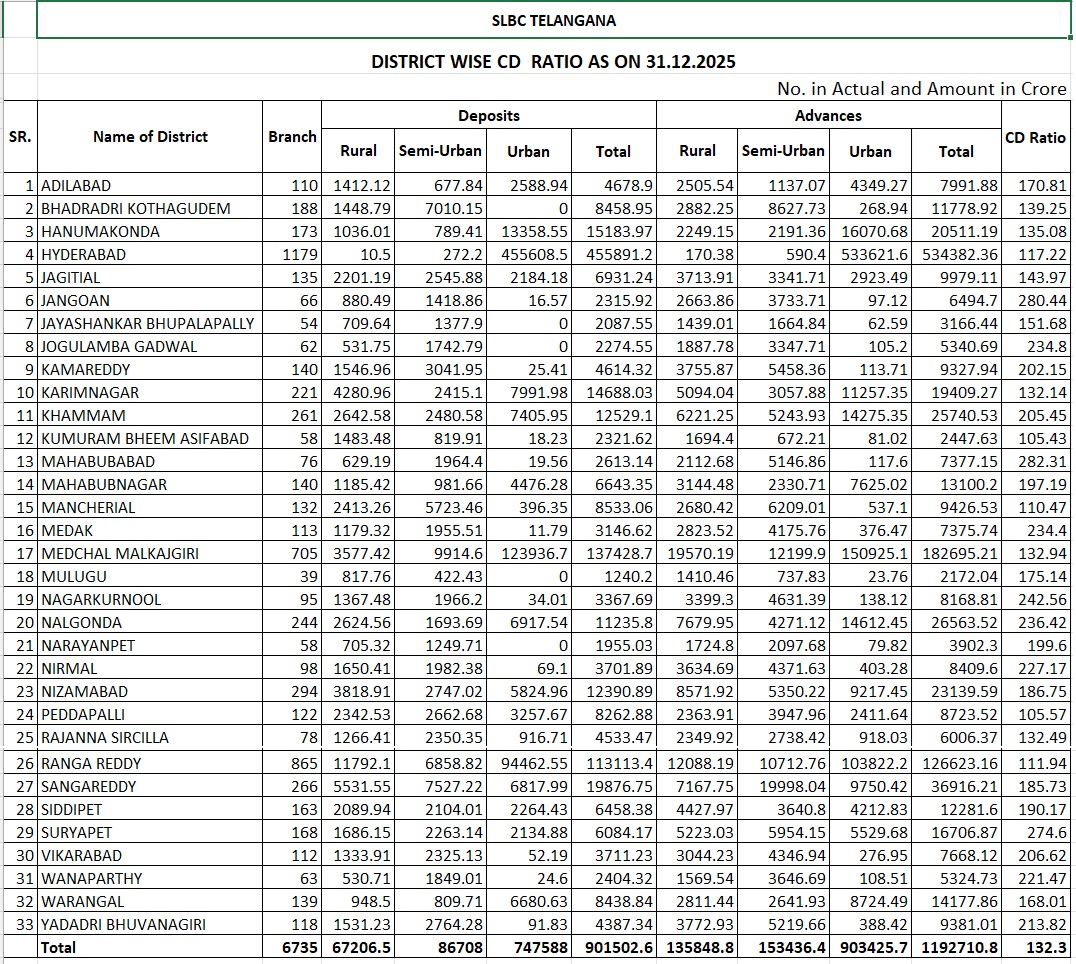Select the DISTRICT WISE CD RATIO heading
1076x964 pixels.
(553, 61)
